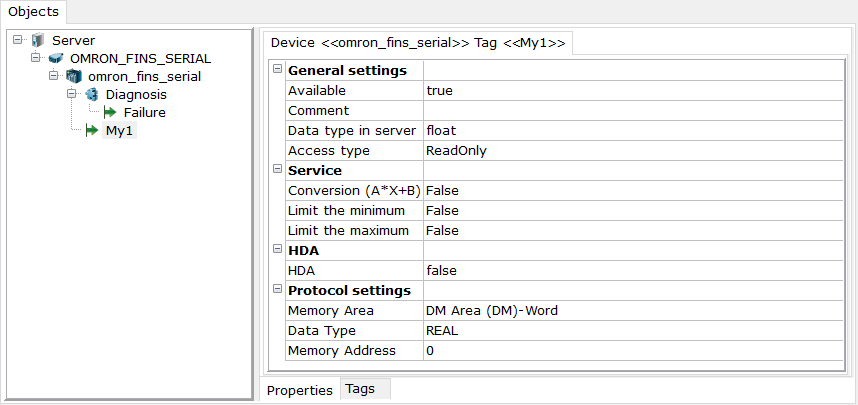This screenshot has width=858, height=405.
Task: Collapse the omron_fins_serial device node
Action: 54,76
